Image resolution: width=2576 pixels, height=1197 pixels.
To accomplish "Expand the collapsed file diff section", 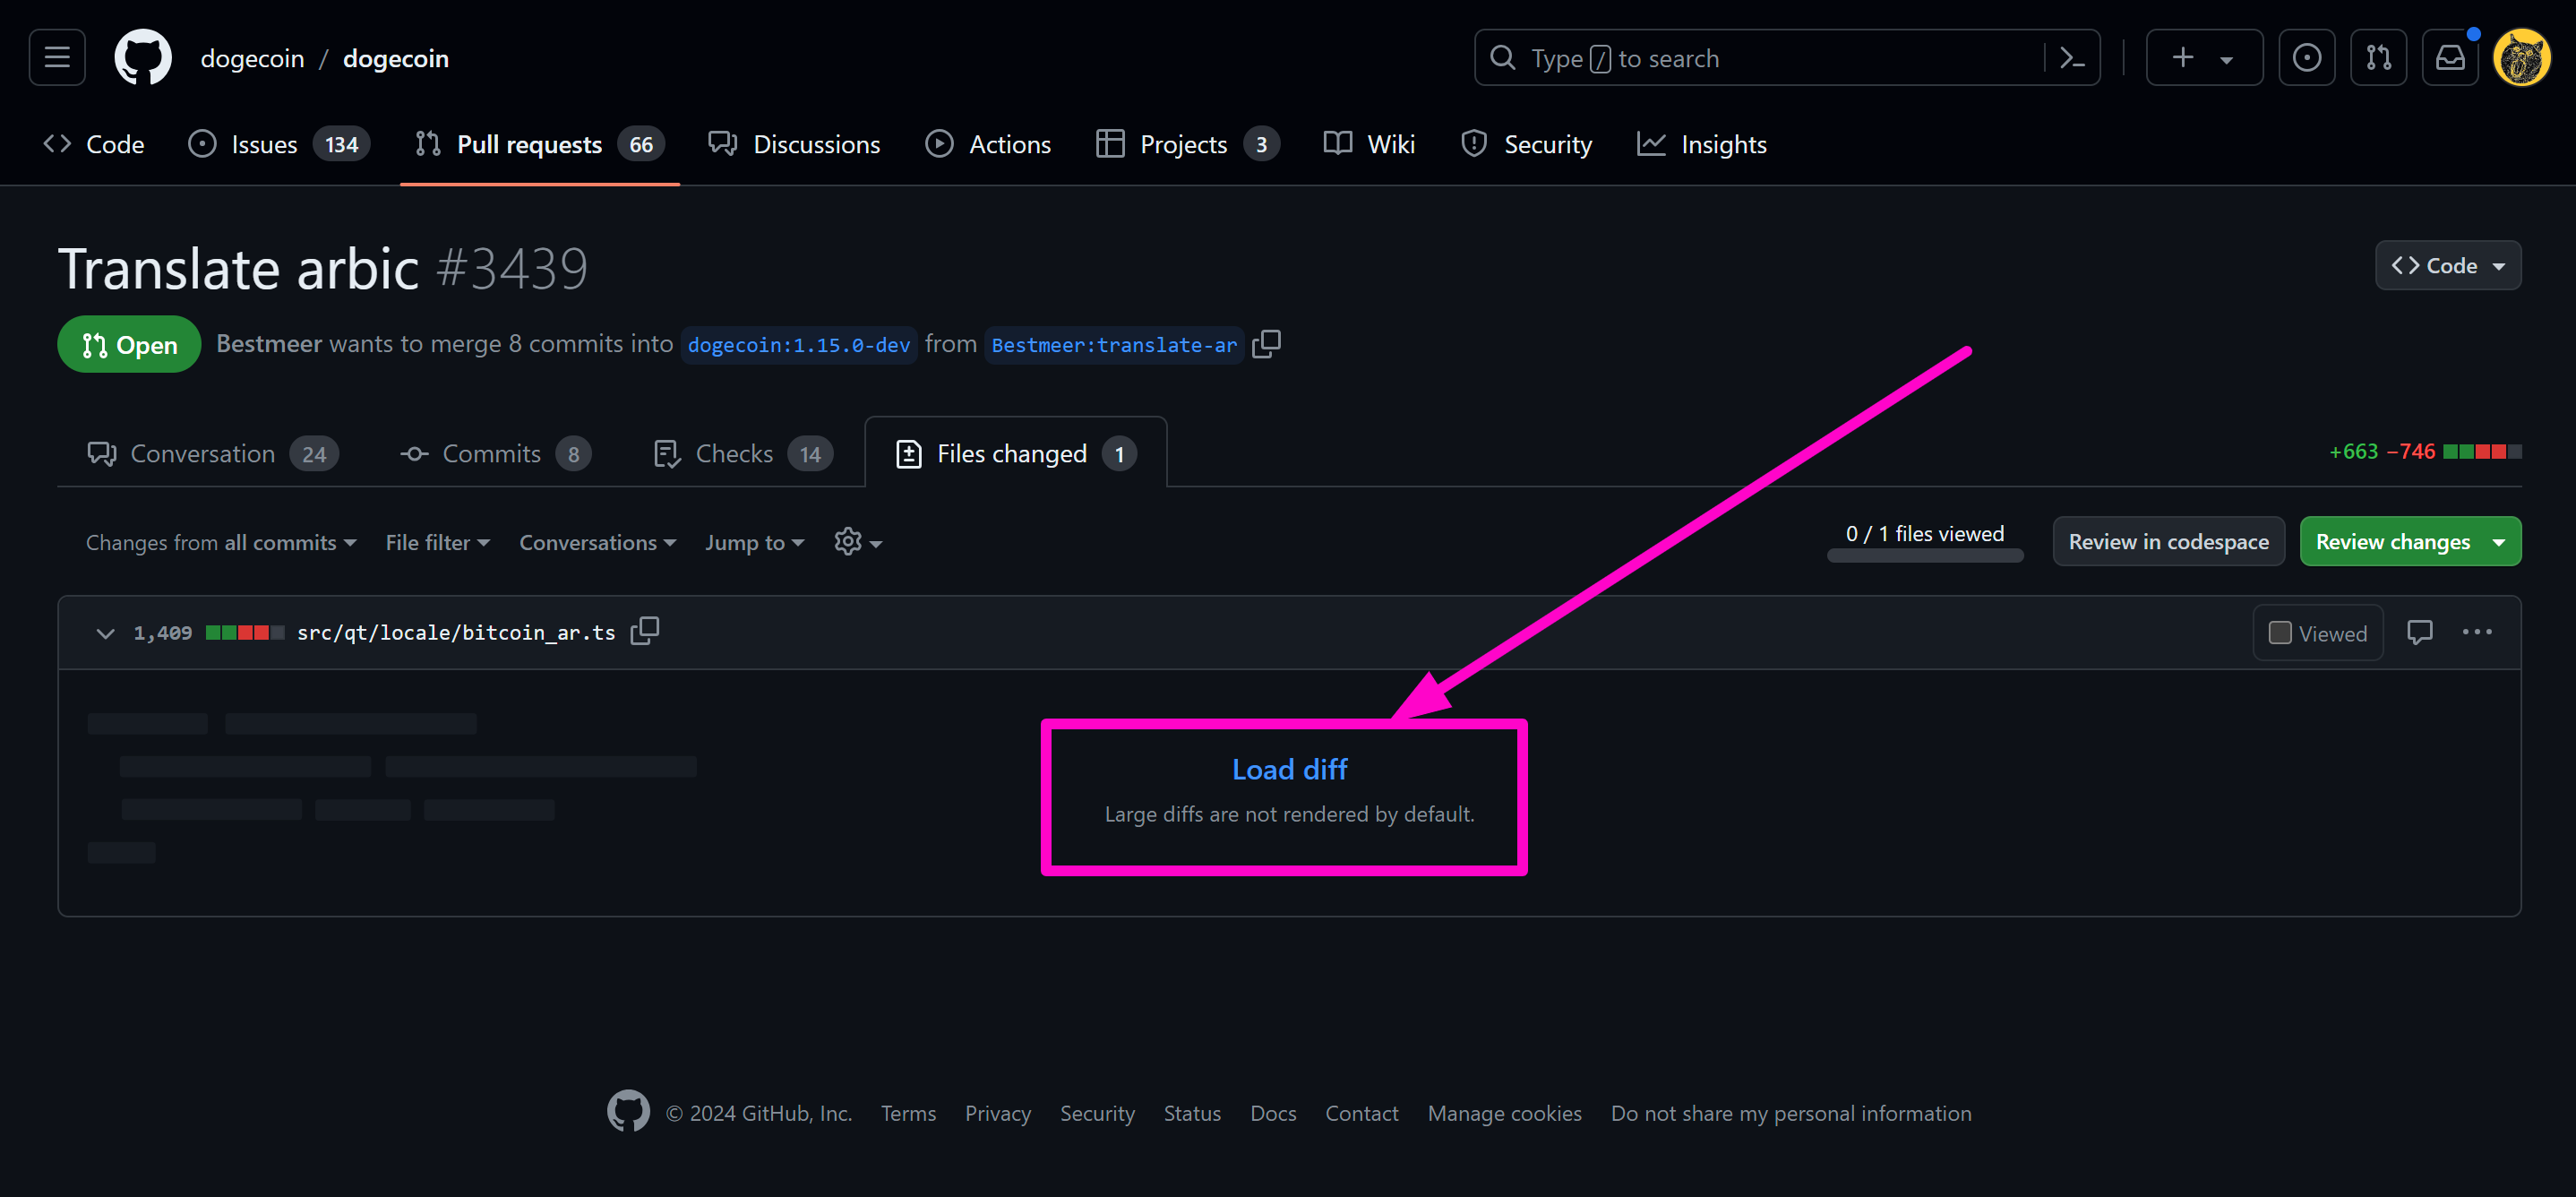I will coord(1288,768).
